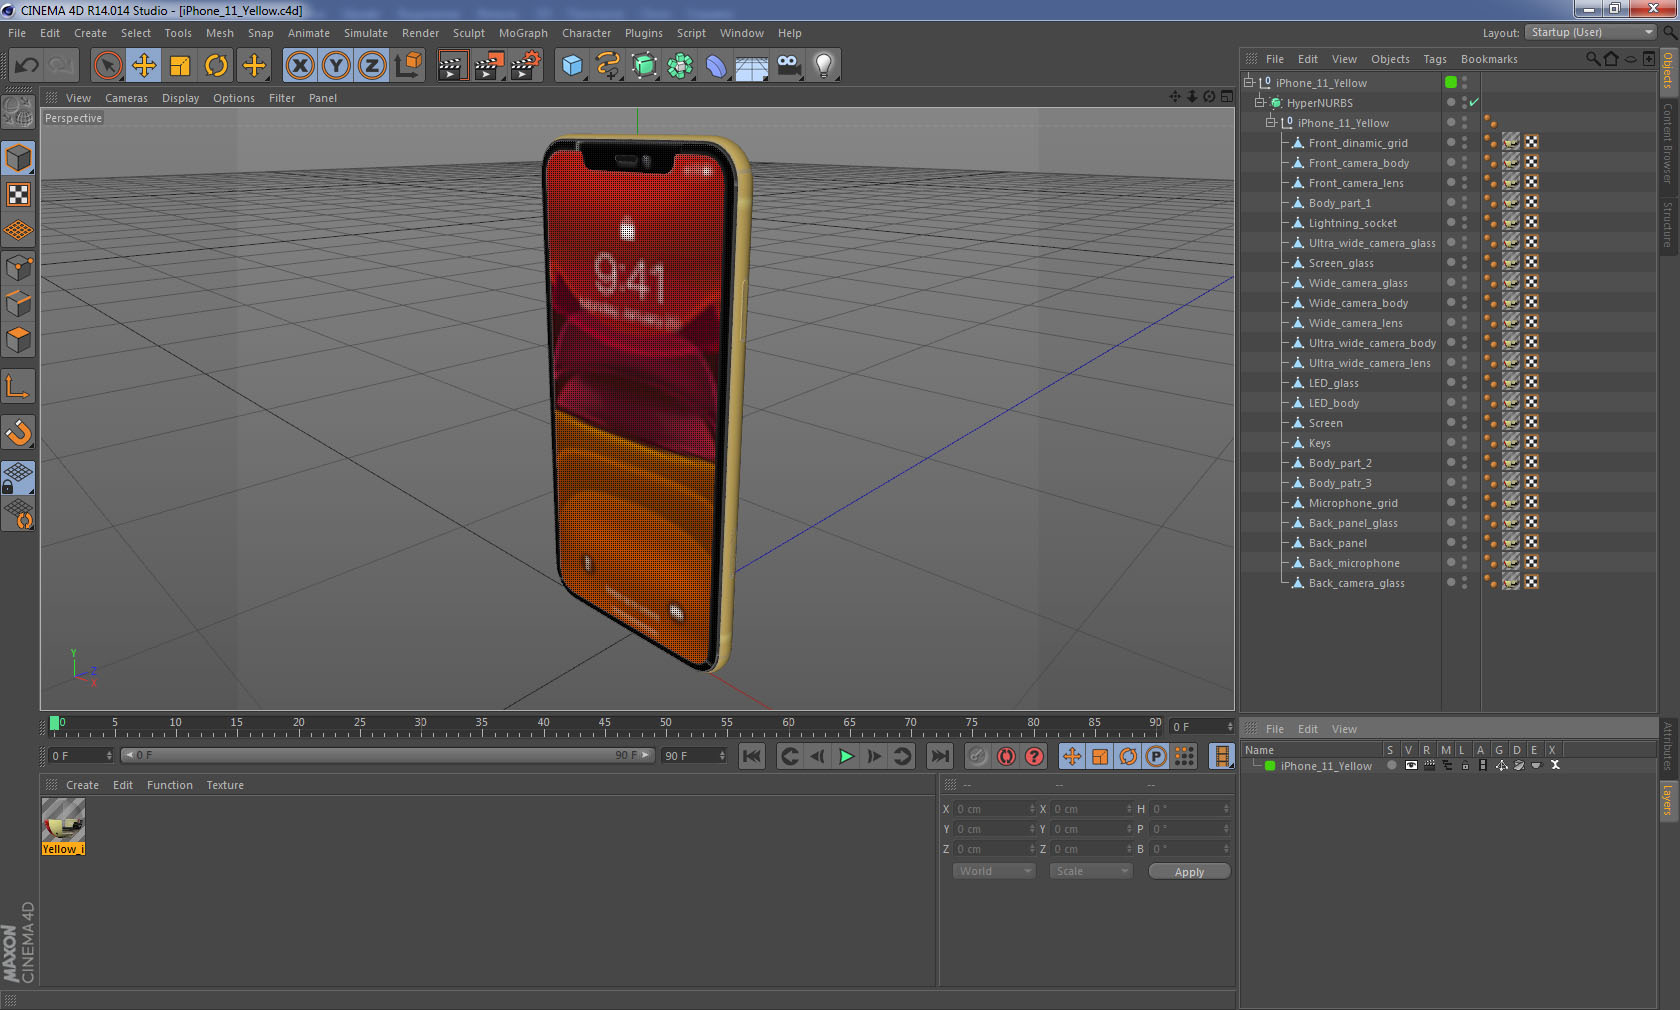Add a camera object
Image resolution: width=1680 pixels, height=1010 pixels.
788,66
